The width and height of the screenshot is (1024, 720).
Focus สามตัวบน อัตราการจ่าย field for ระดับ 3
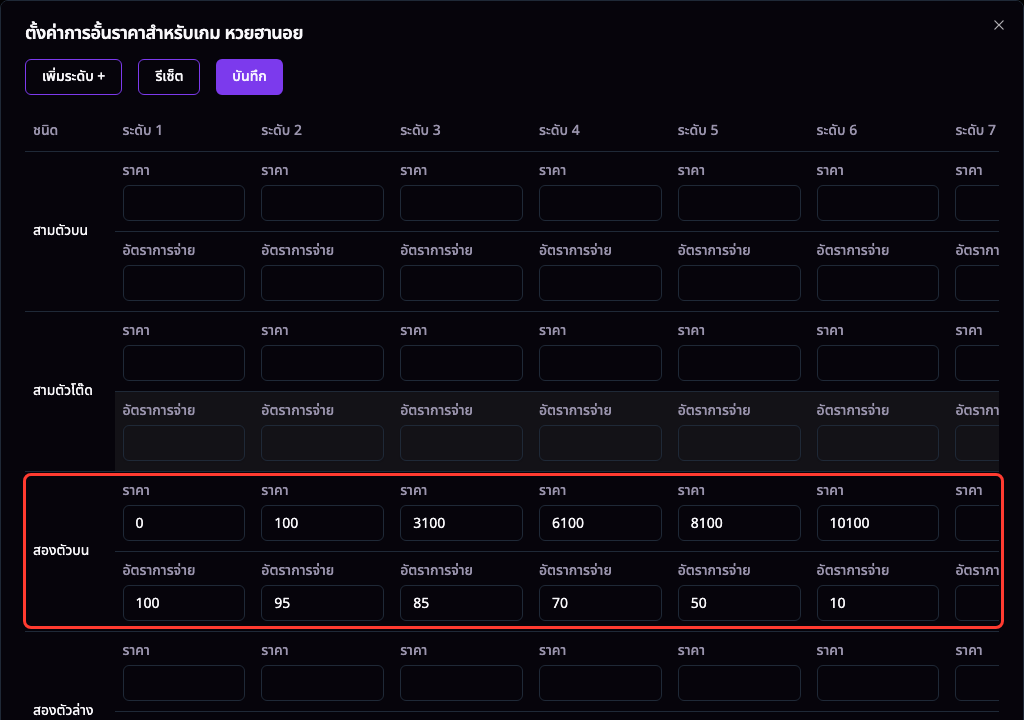tap(461, 283)
